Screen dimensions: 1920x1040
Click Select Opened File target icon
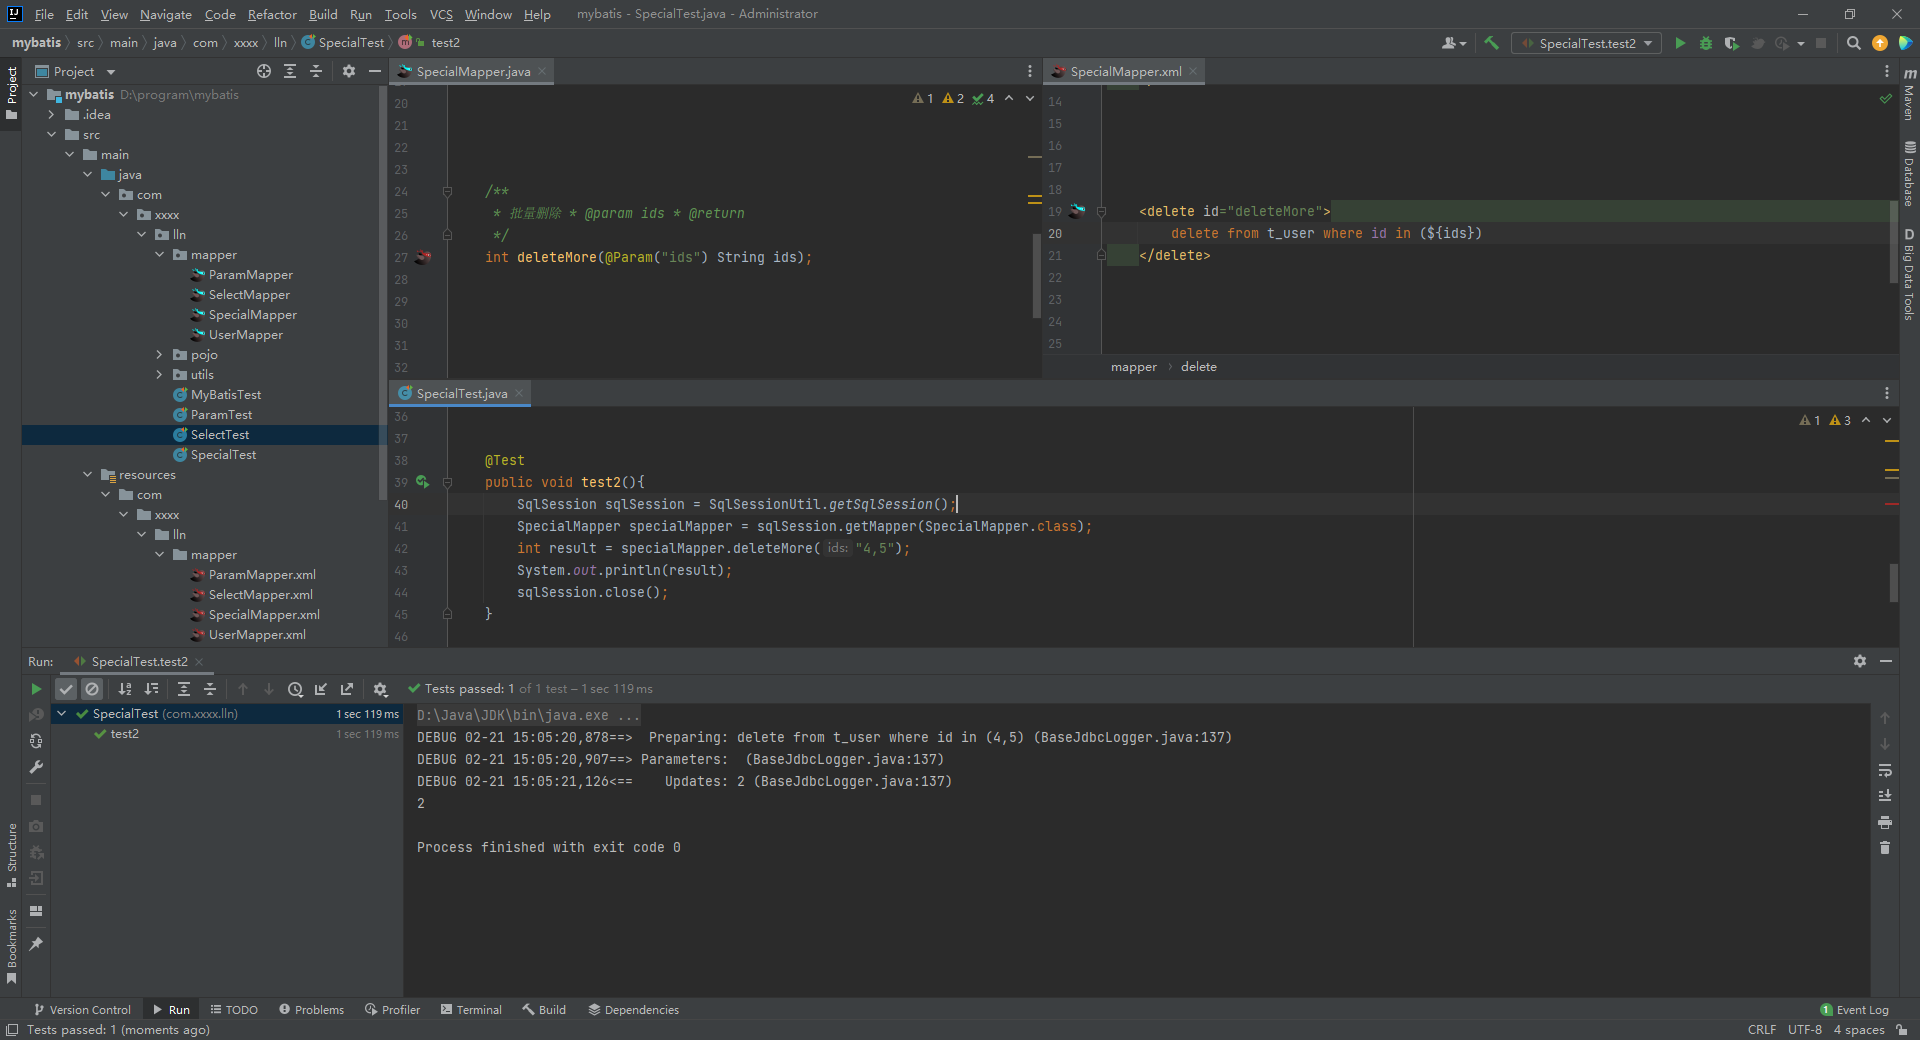point(264,71)
